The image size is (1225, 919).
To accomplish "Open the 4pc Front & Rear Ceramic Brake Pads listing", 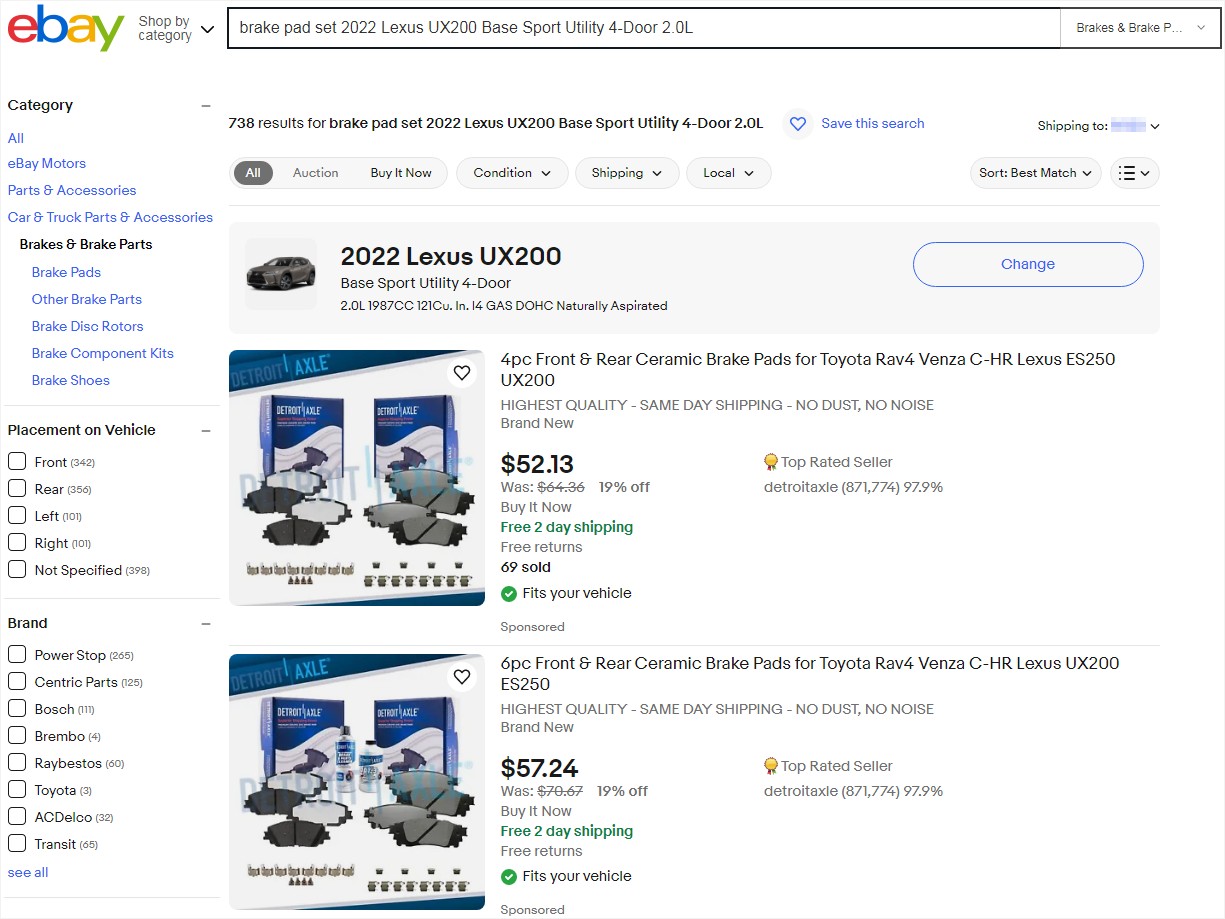I will pos(808,369).
